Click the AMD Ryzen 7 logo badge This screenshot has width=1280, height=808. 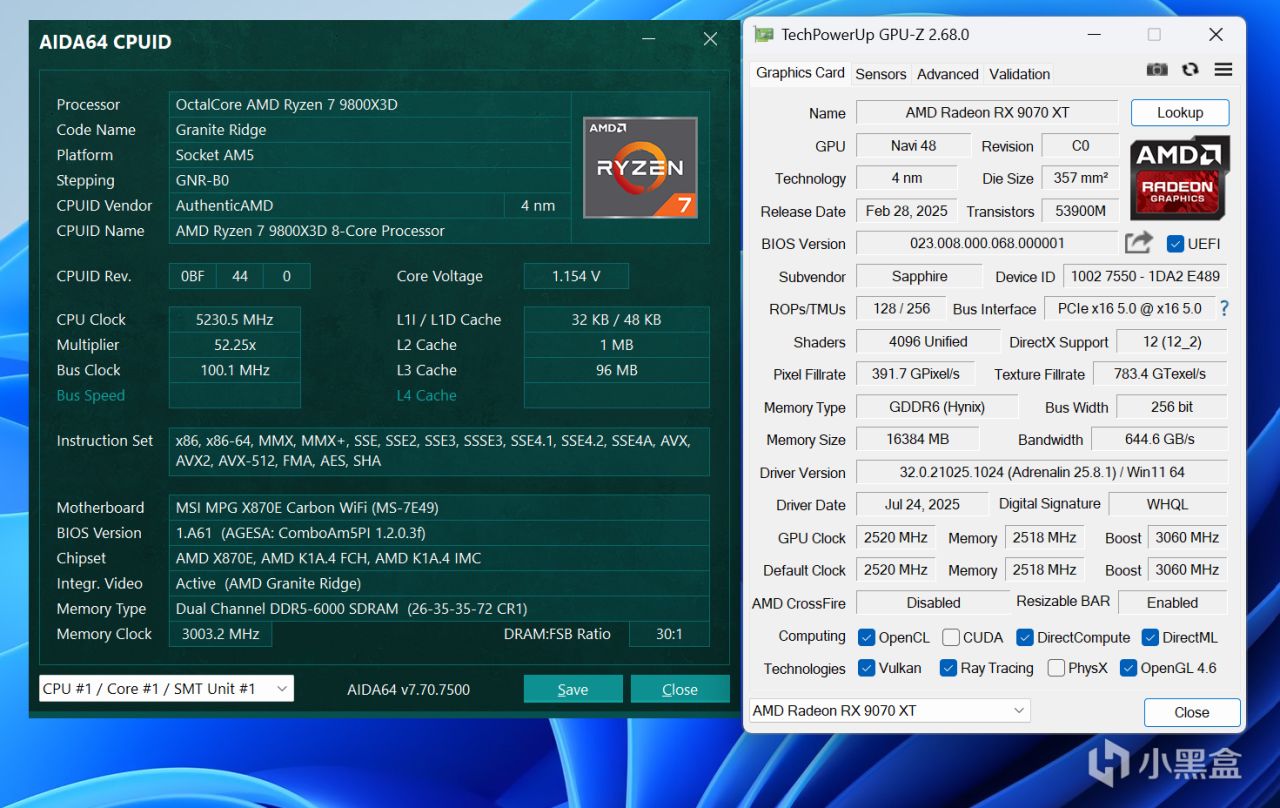pos(640,167)
